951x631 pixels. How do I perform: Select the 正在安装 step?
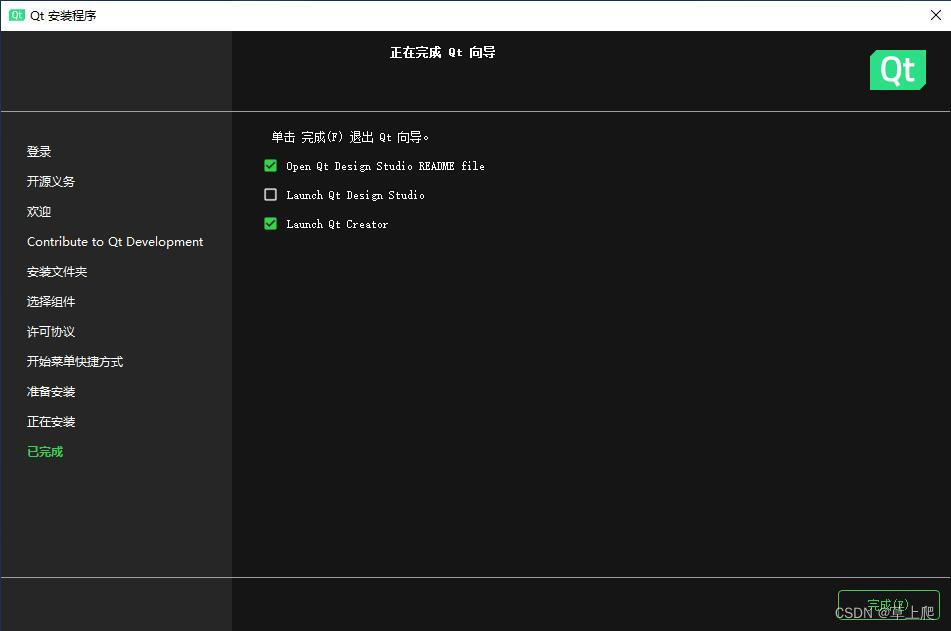(50, 421)
